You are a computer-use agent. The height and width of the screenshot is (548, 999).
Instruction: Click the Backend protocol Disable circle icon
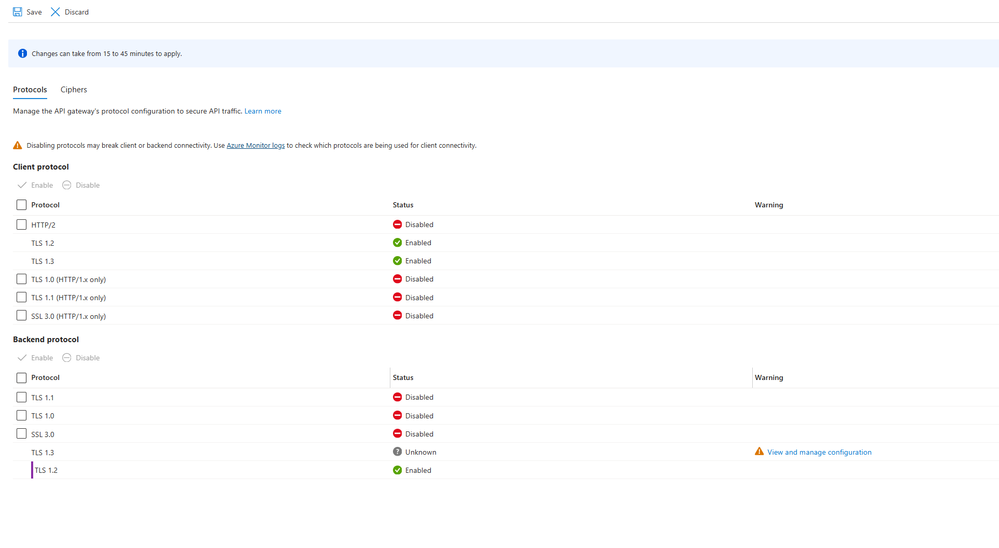66,357
